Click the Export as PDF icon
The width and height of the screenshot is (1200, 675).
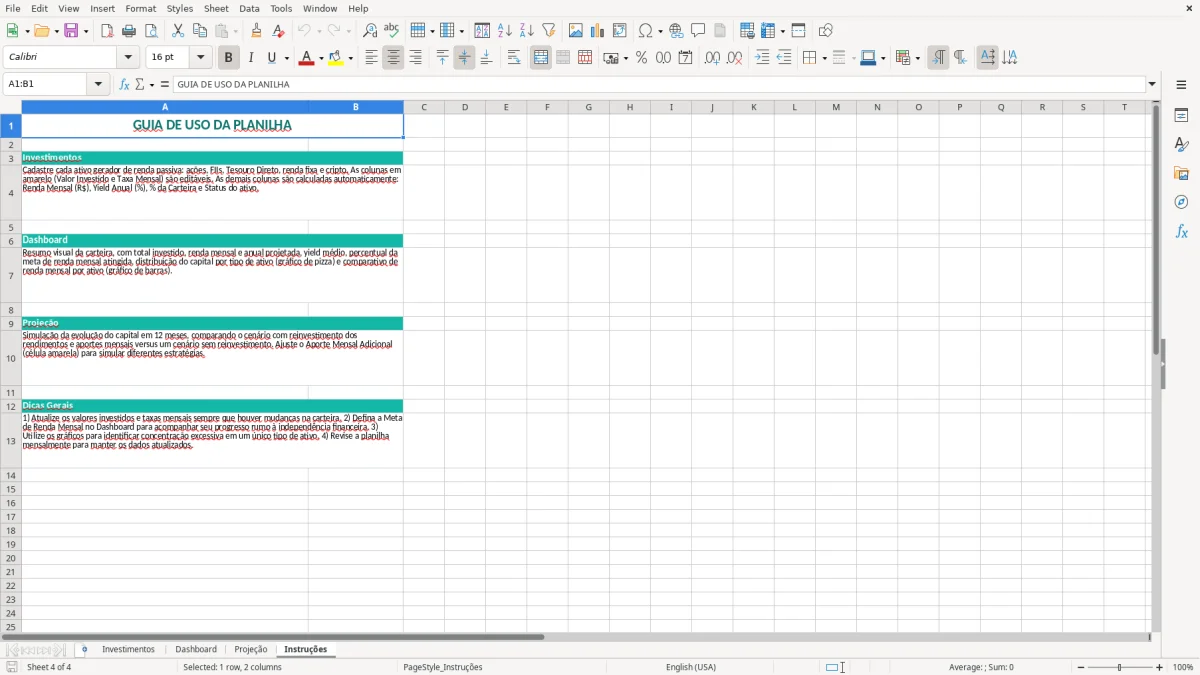point(107,31)
